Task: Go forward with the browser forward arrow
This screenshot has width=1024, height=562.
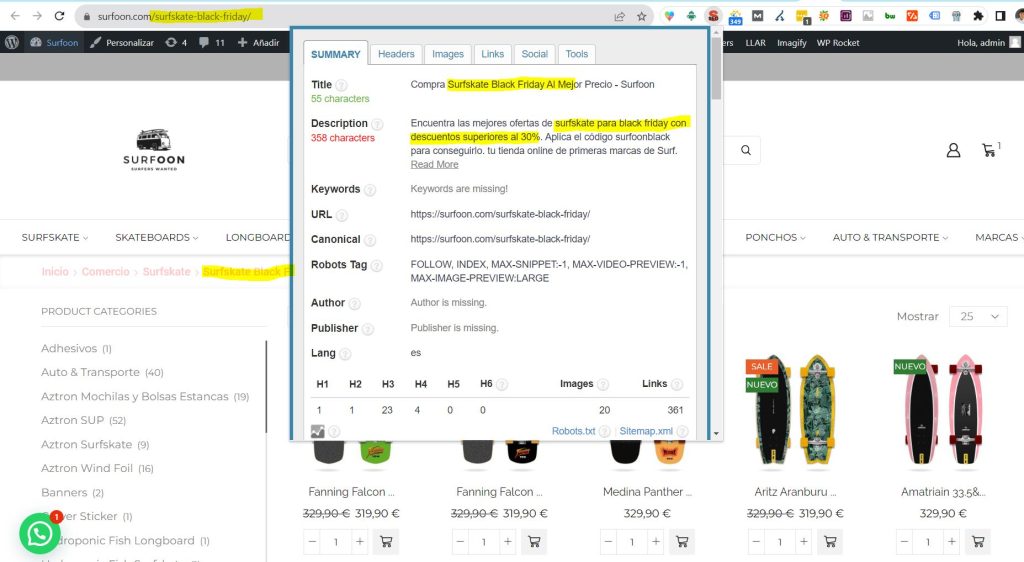Action: click(37, 16)
